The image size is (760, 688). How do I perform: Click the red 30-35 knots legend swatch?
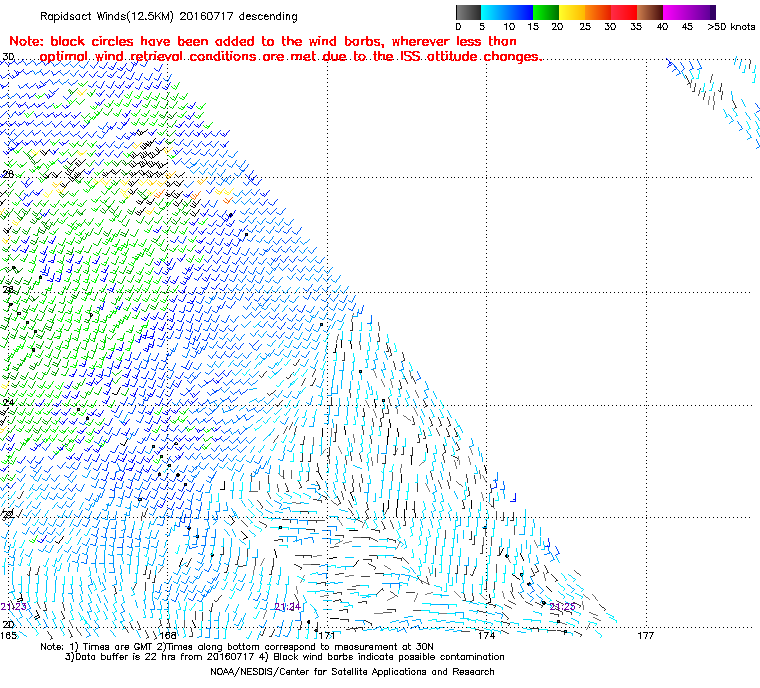(x=624, y=12)
